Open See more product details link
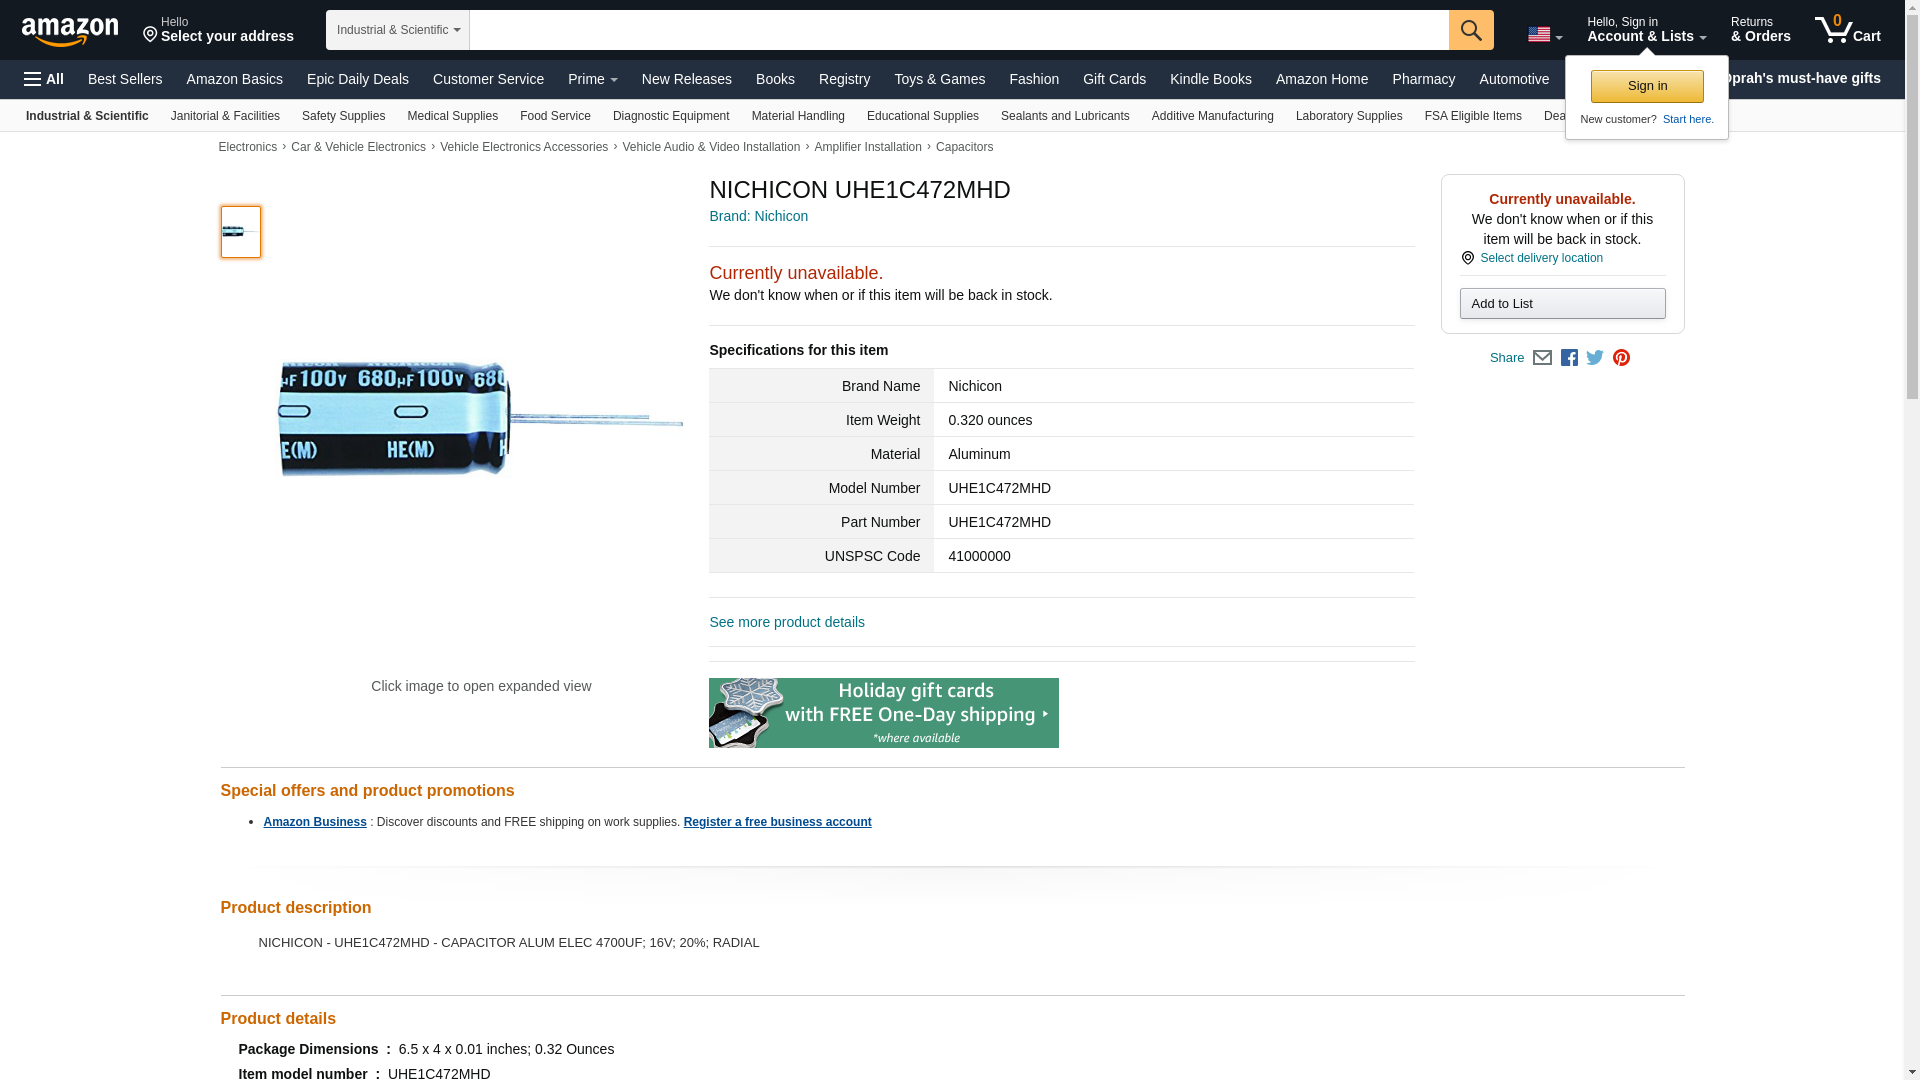Viewport: 1920px width, 1080px height. tap(786, 622)
